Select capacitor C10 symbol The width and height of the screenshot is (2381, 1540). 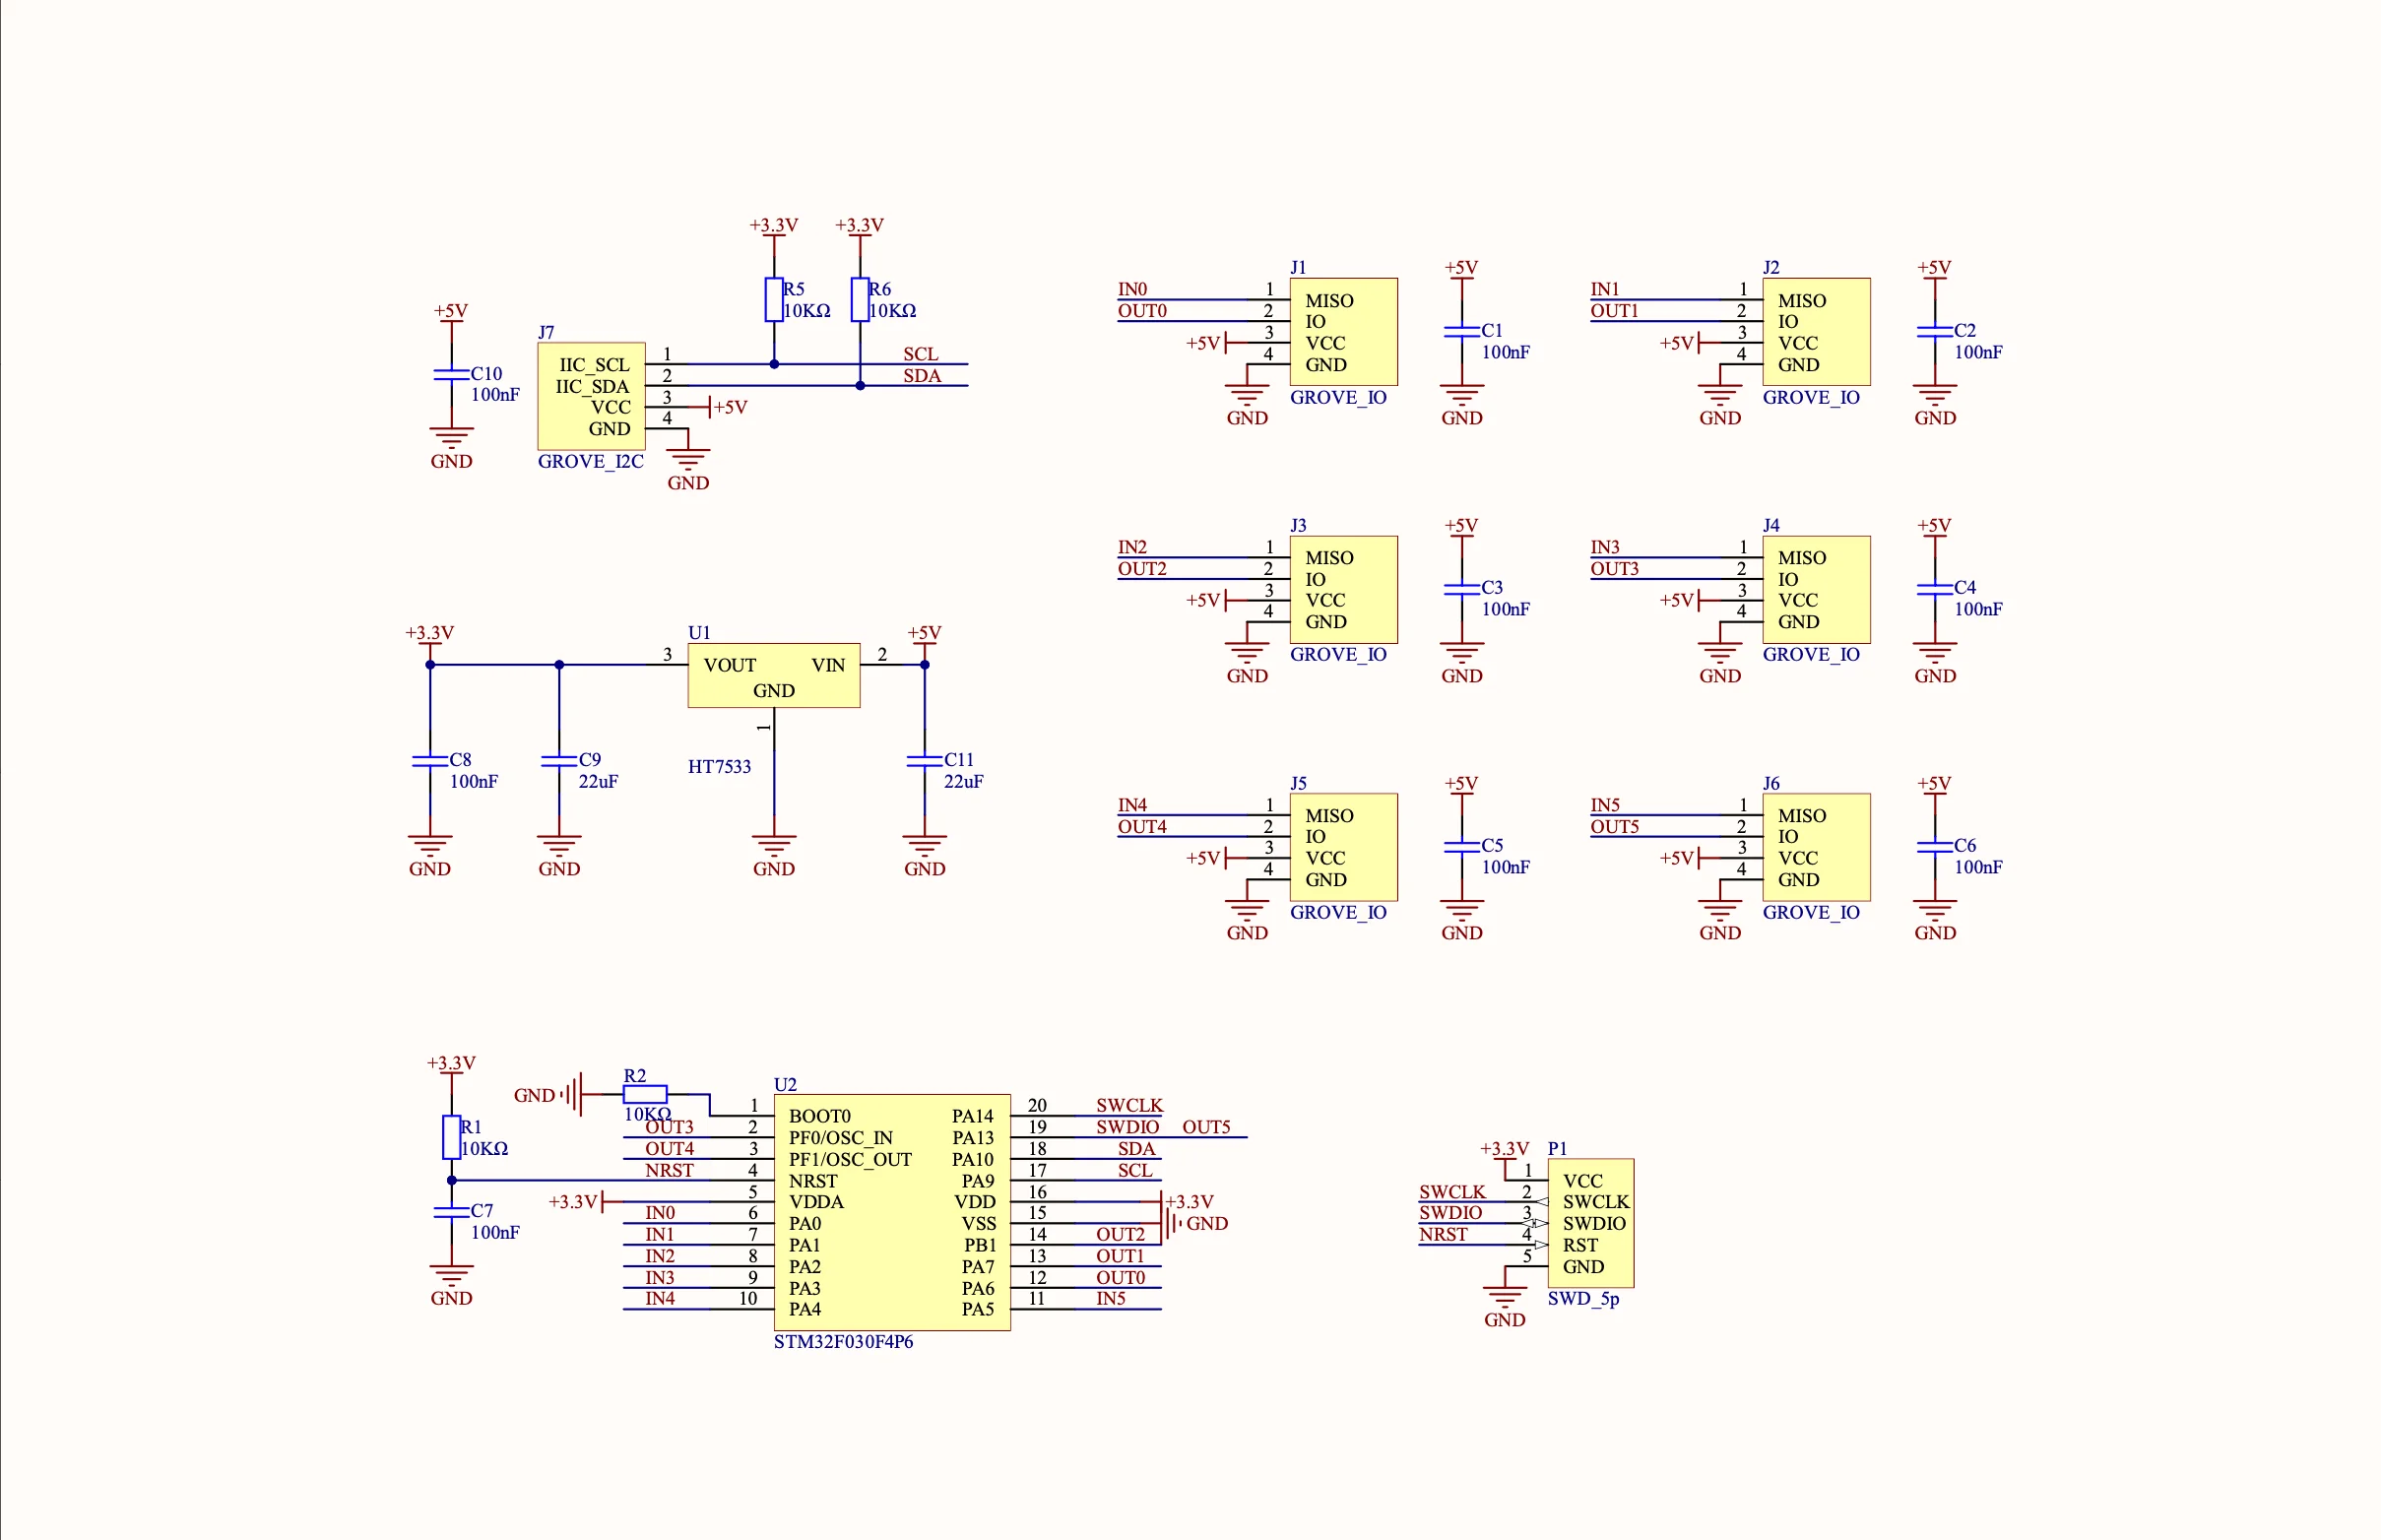pyautogui.click(x=451, y=374)
